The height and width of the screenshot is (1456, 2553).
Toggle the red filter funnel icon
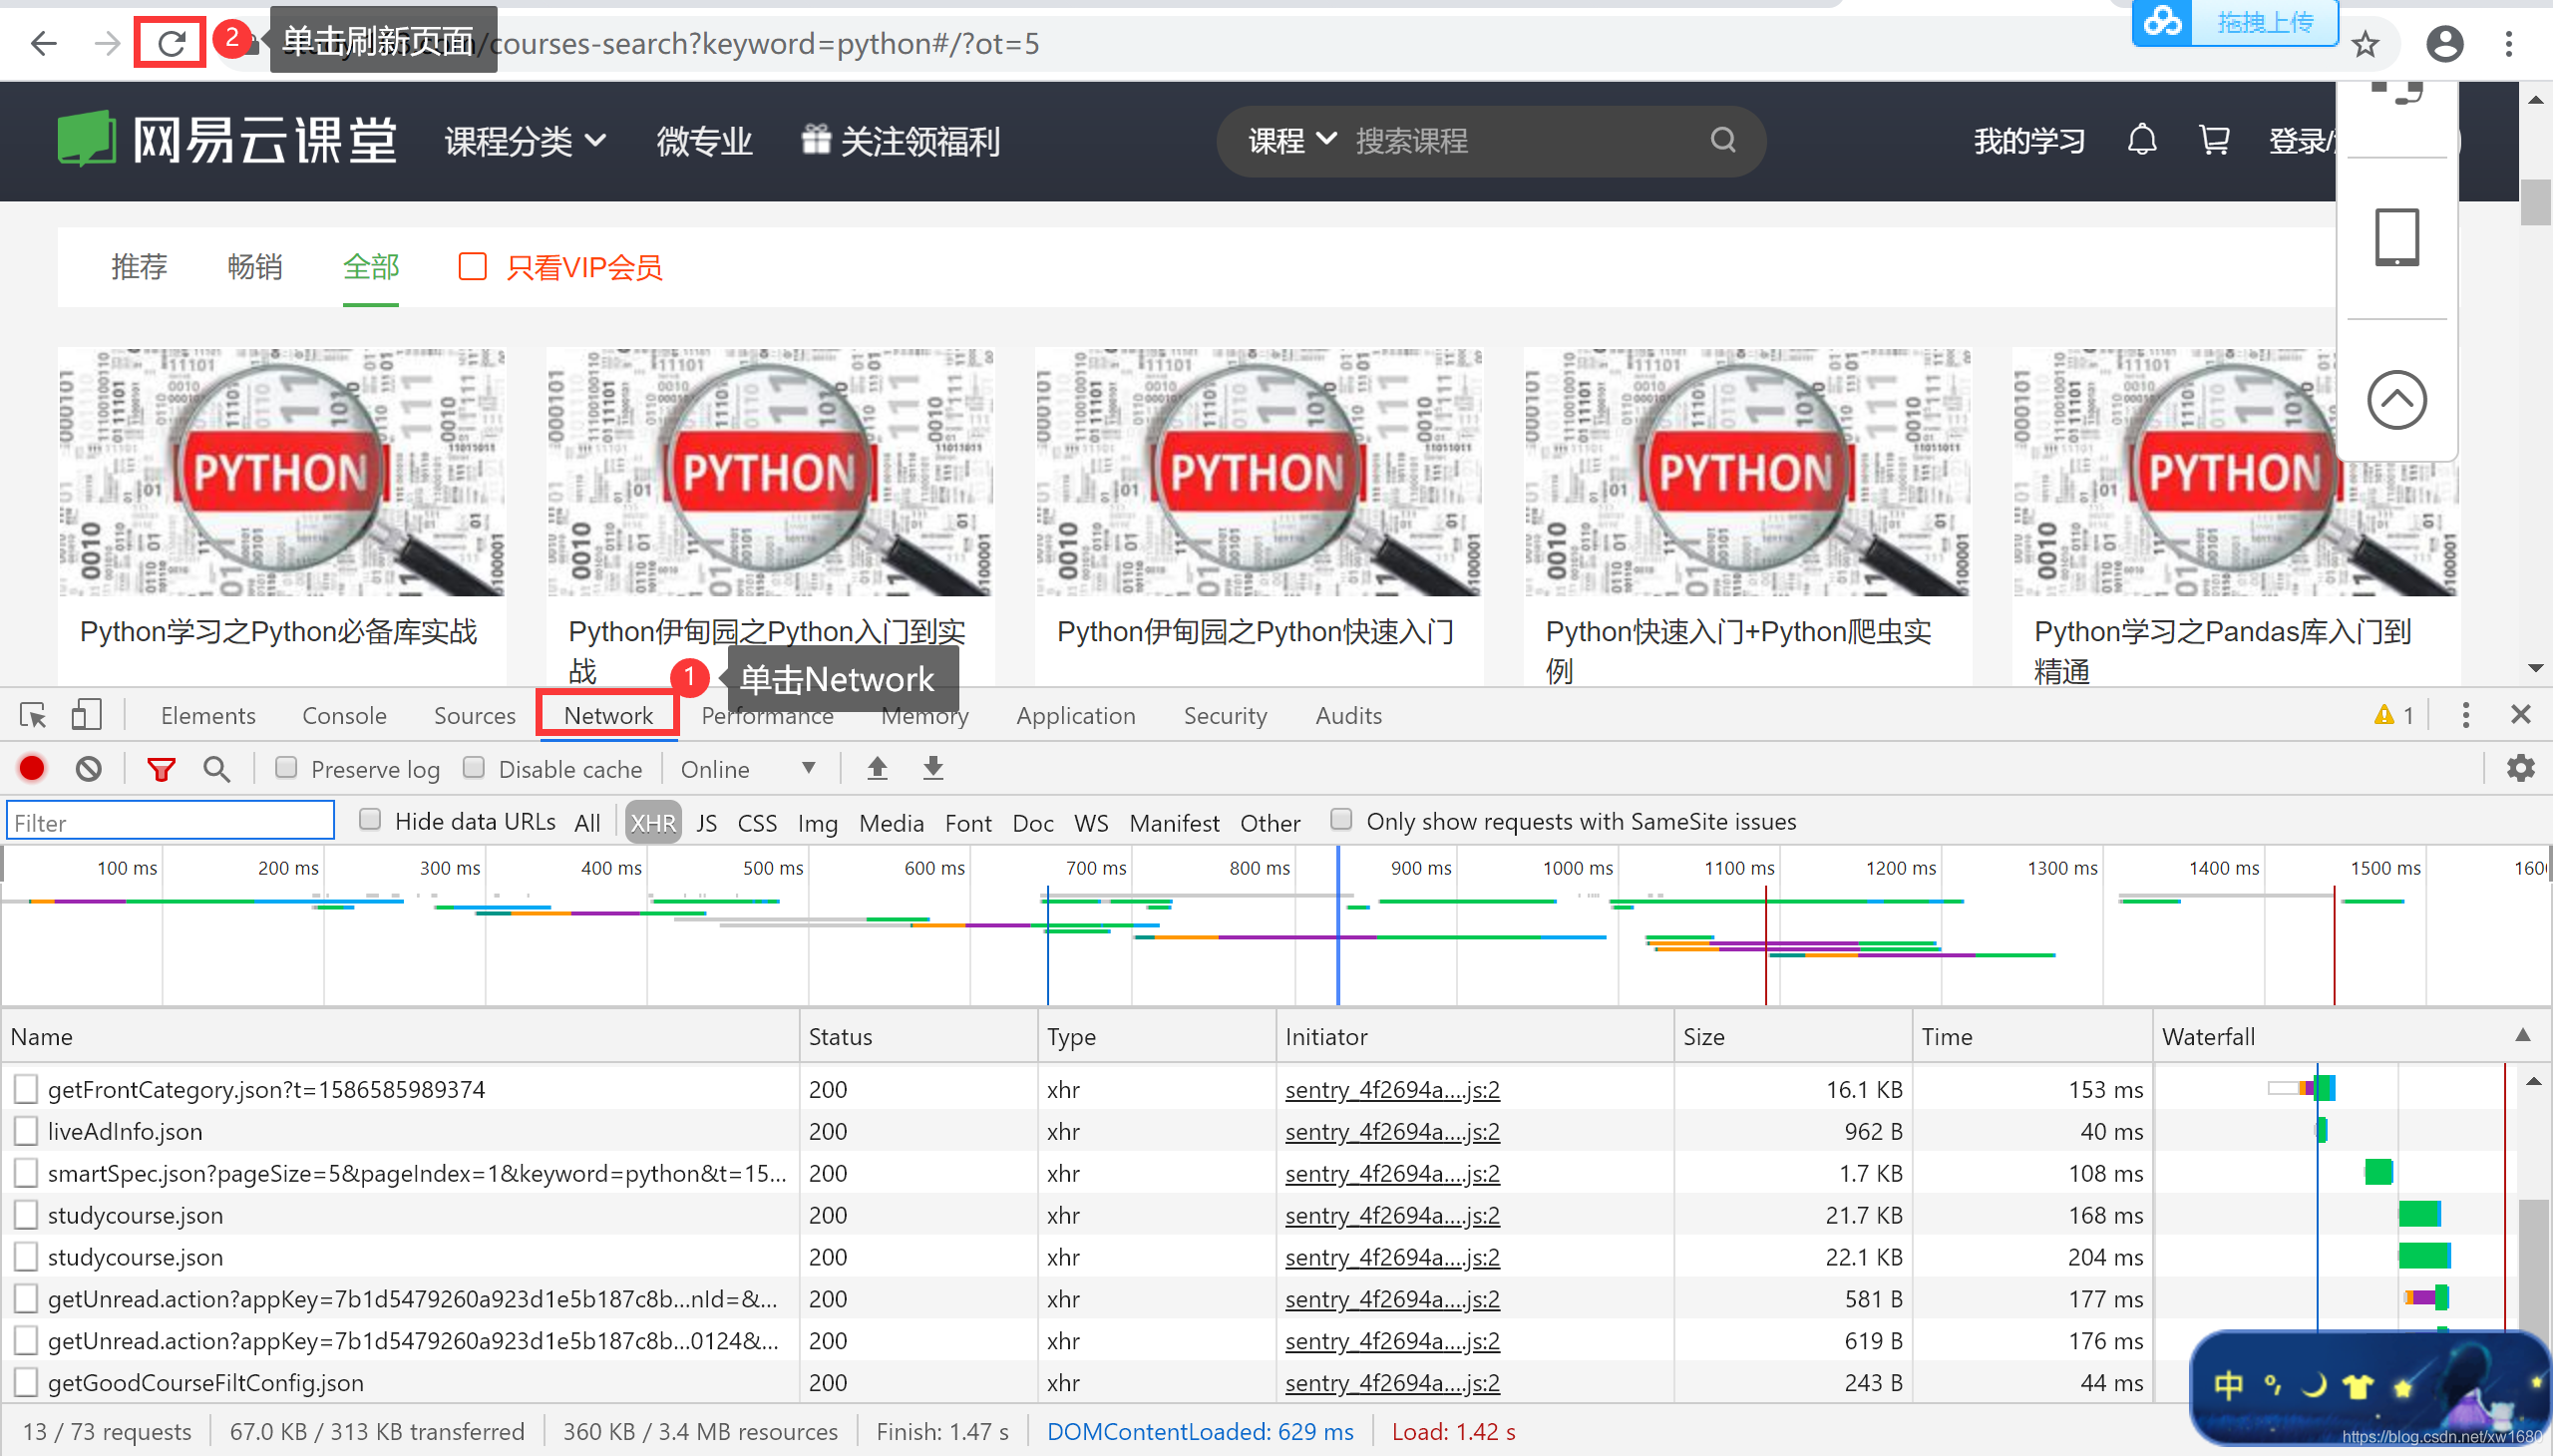[x=161, y=768]
